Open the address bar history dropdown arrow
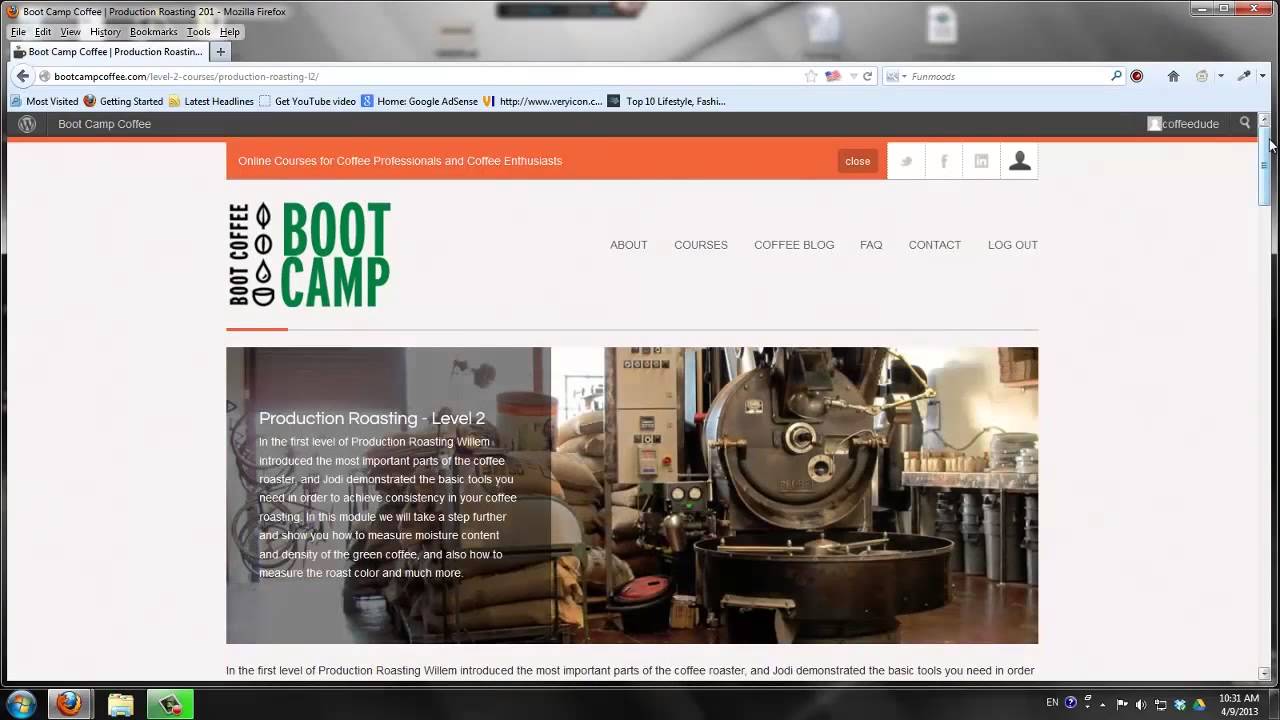 click(853, 76)
